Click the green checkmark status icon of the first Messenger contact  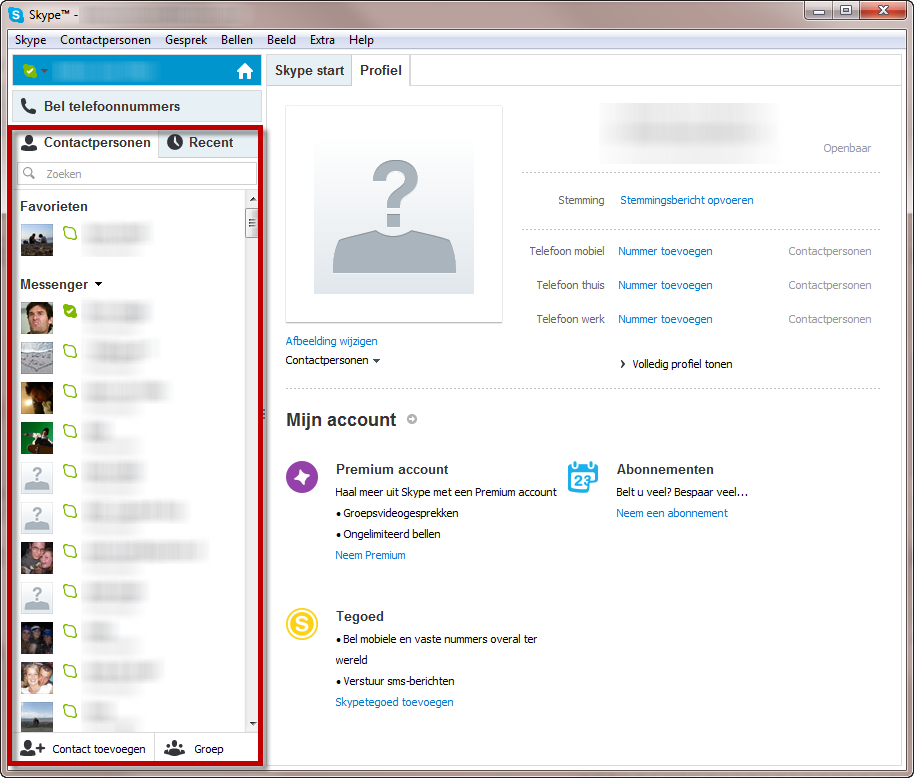[x=70, y=311]
